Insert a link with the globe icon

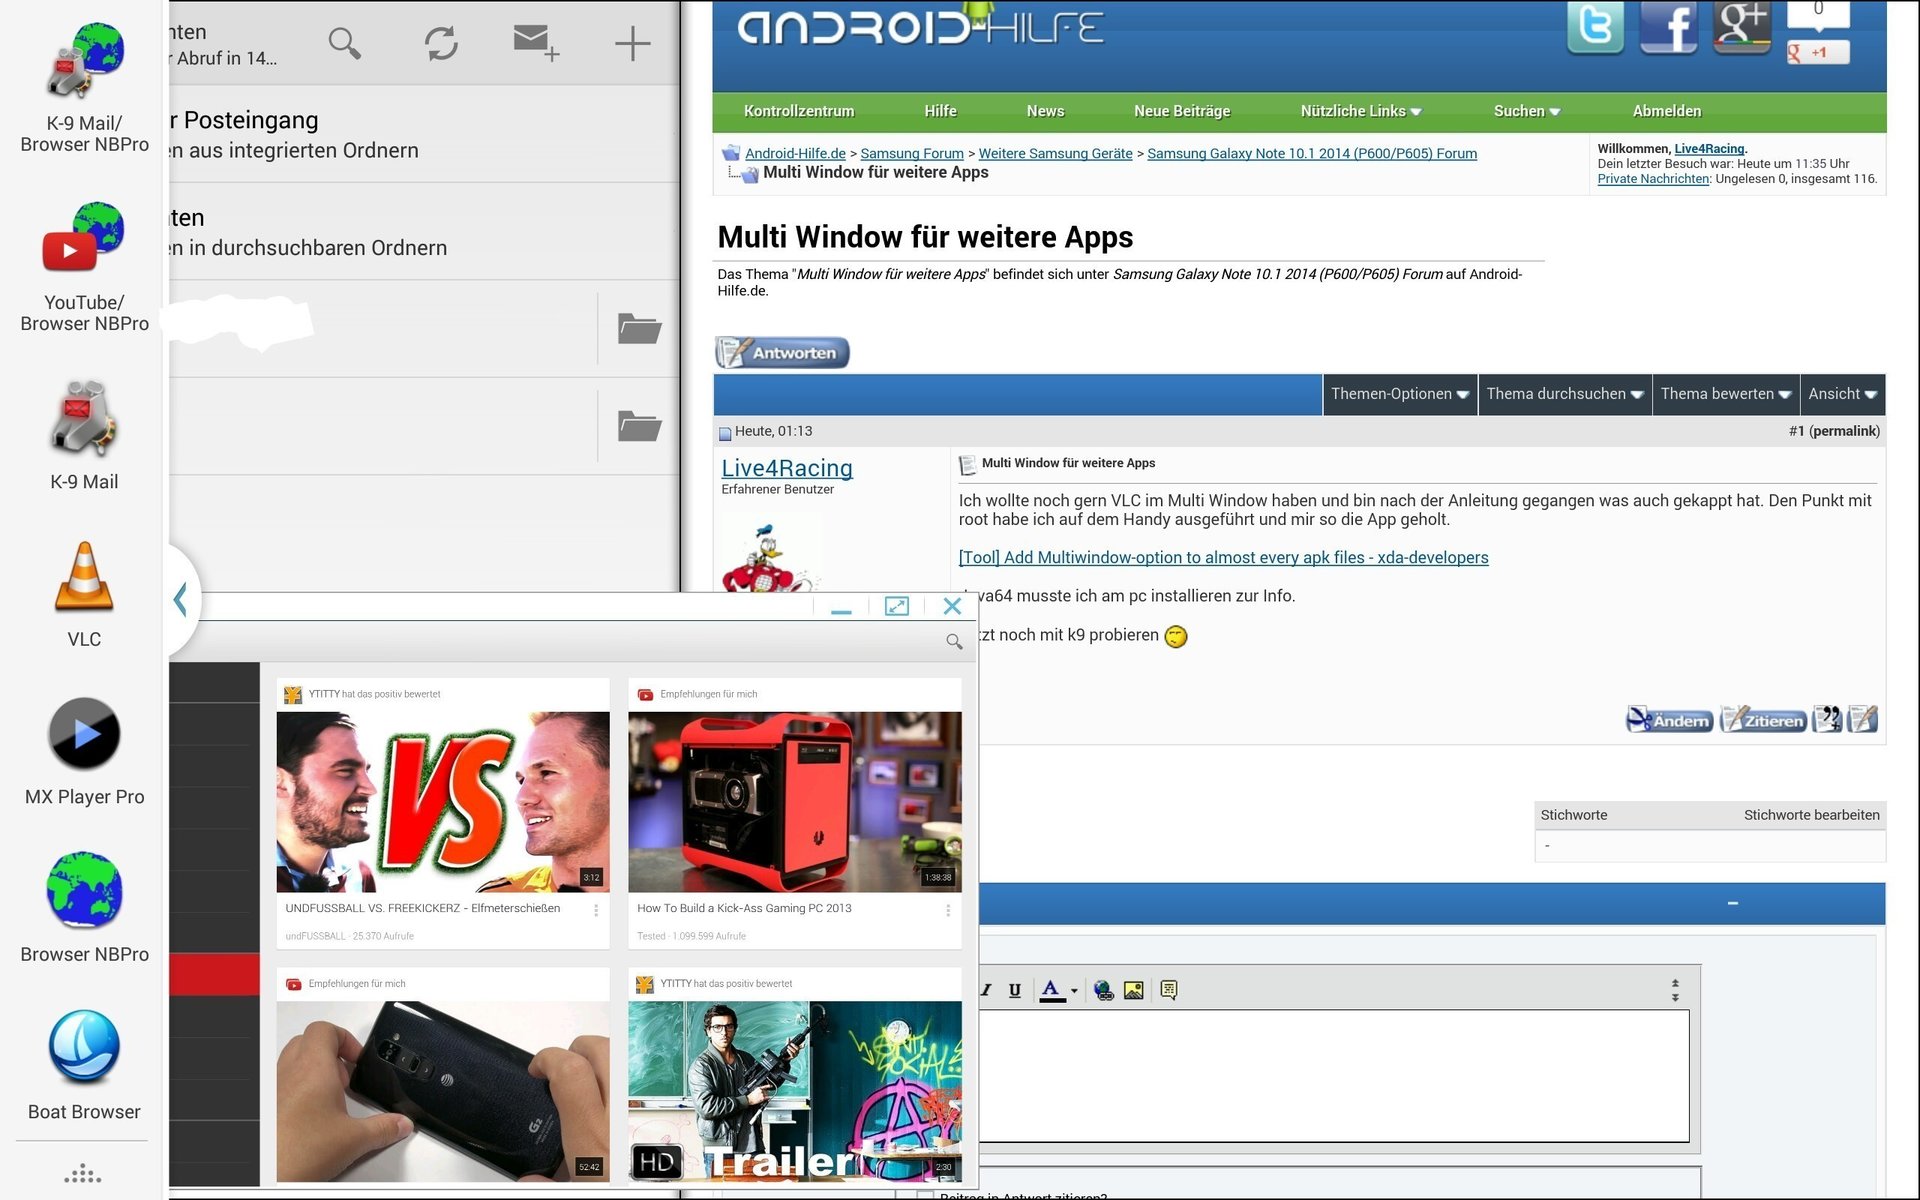(x=1103, y=990)
